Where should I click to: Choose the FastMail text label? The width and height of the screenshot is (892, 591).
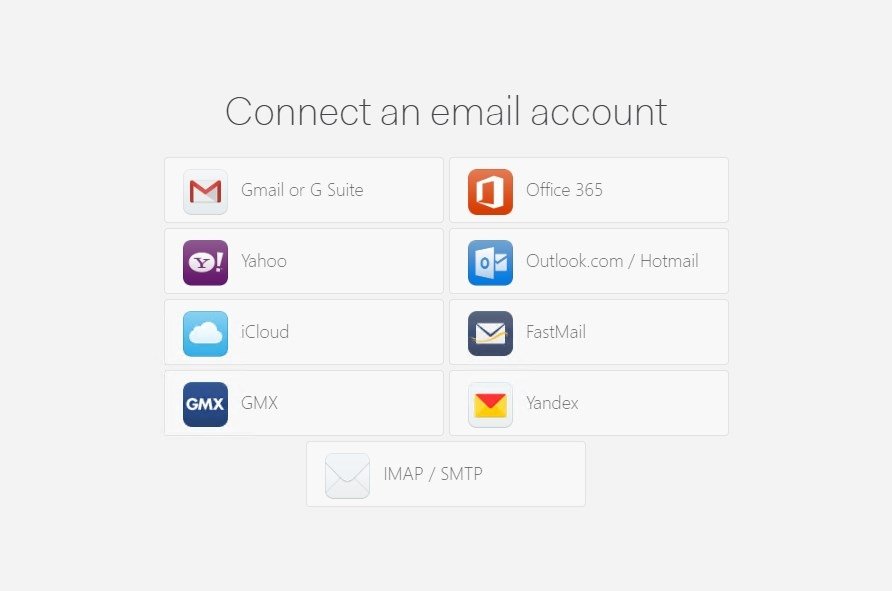(556, 332)
